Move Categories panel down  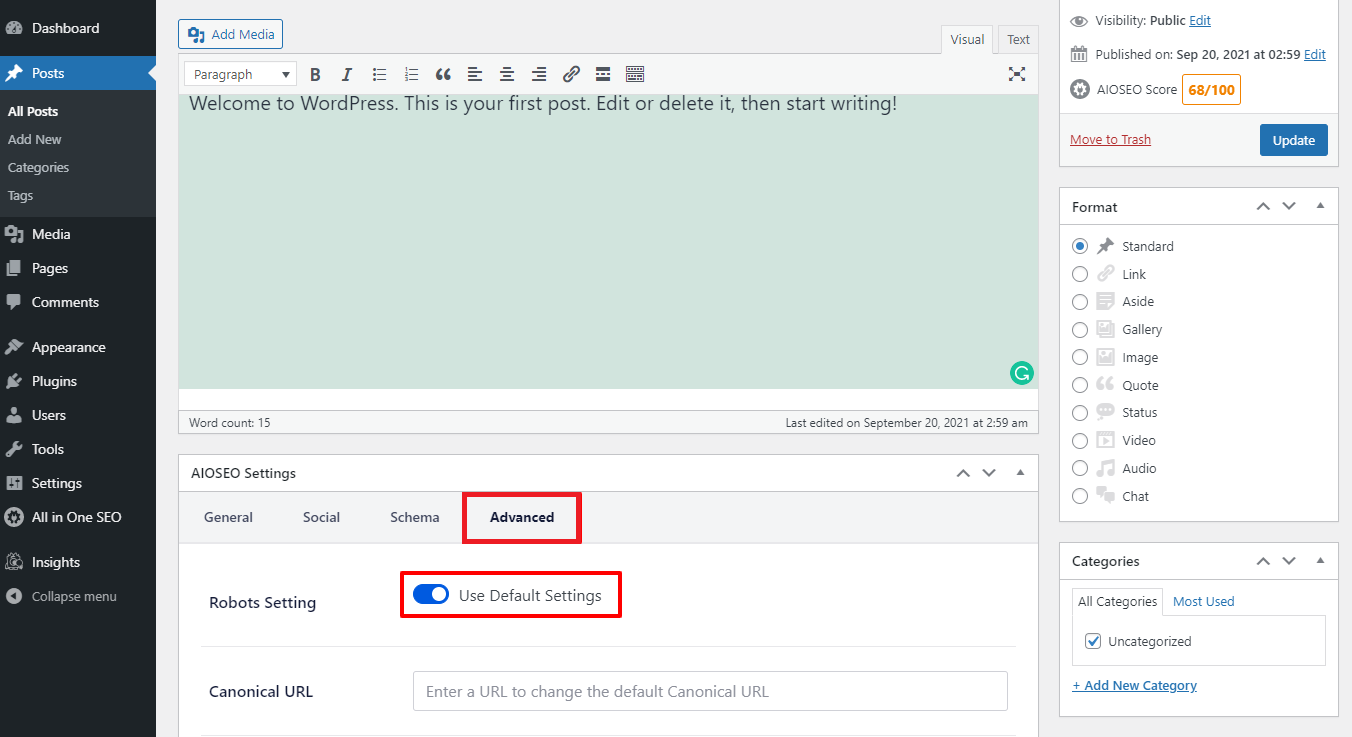coord(1289,561)
